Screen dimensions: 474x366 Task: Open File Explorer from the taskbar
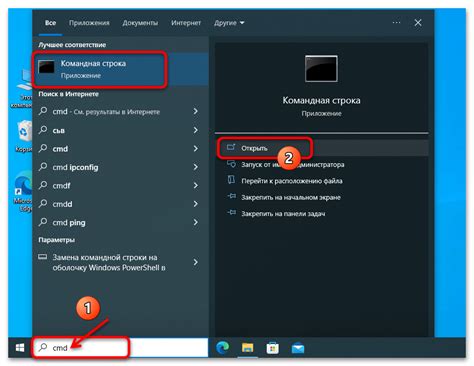coord(247,348)
